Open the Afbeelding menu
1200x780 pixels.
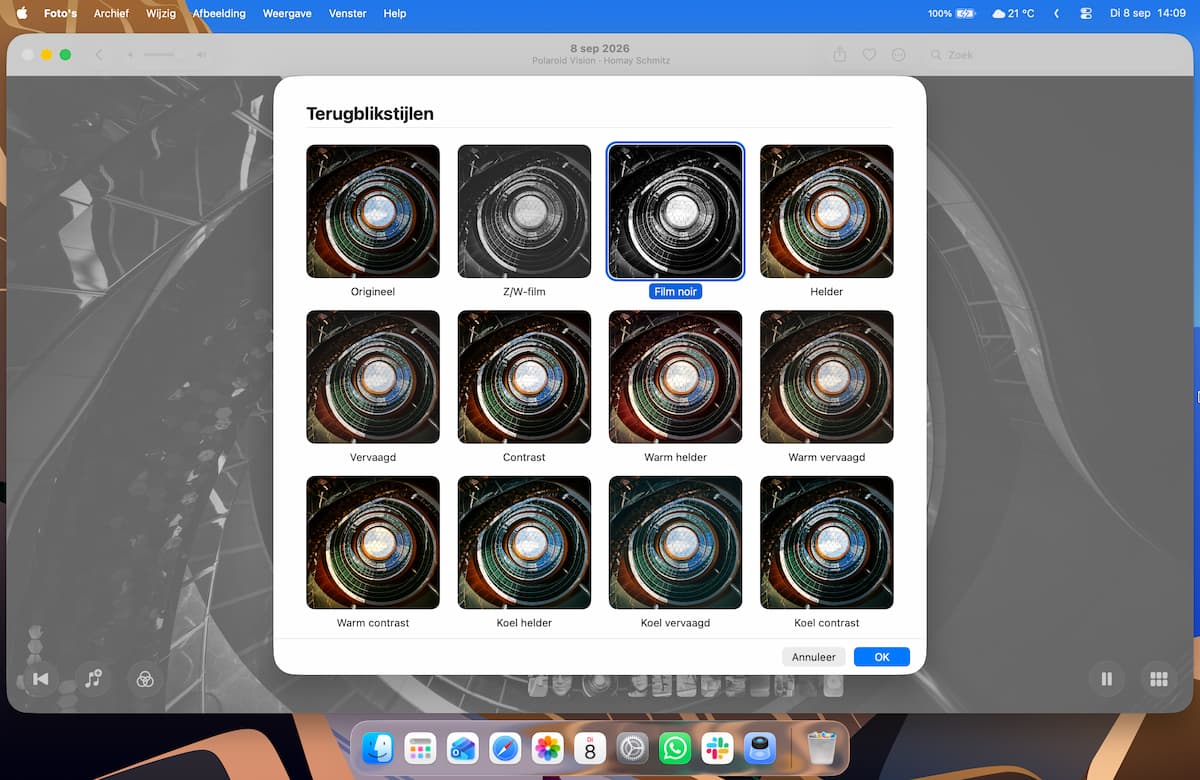click(x=220, y=14)
